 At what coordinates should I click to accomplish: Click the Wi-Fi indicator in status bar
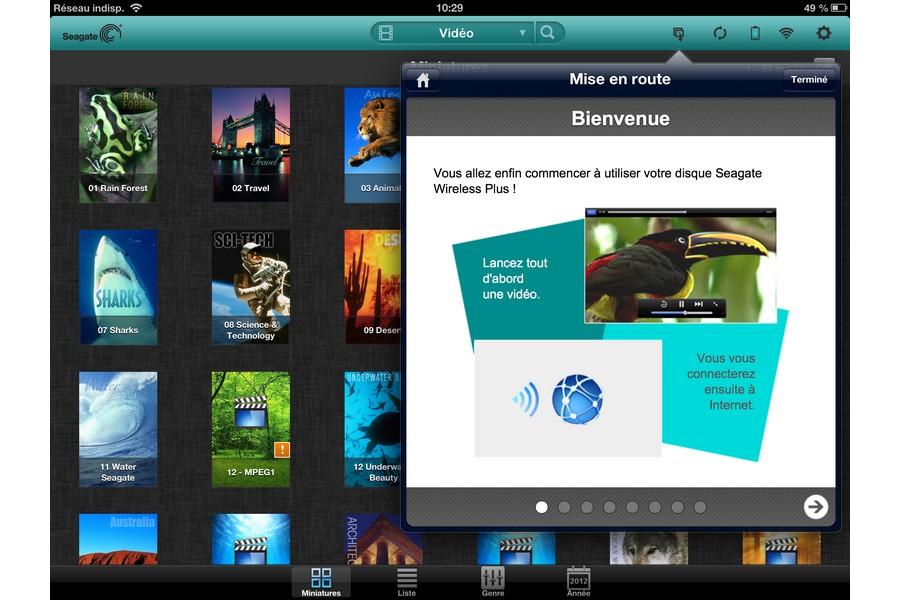tap(136, 7)
